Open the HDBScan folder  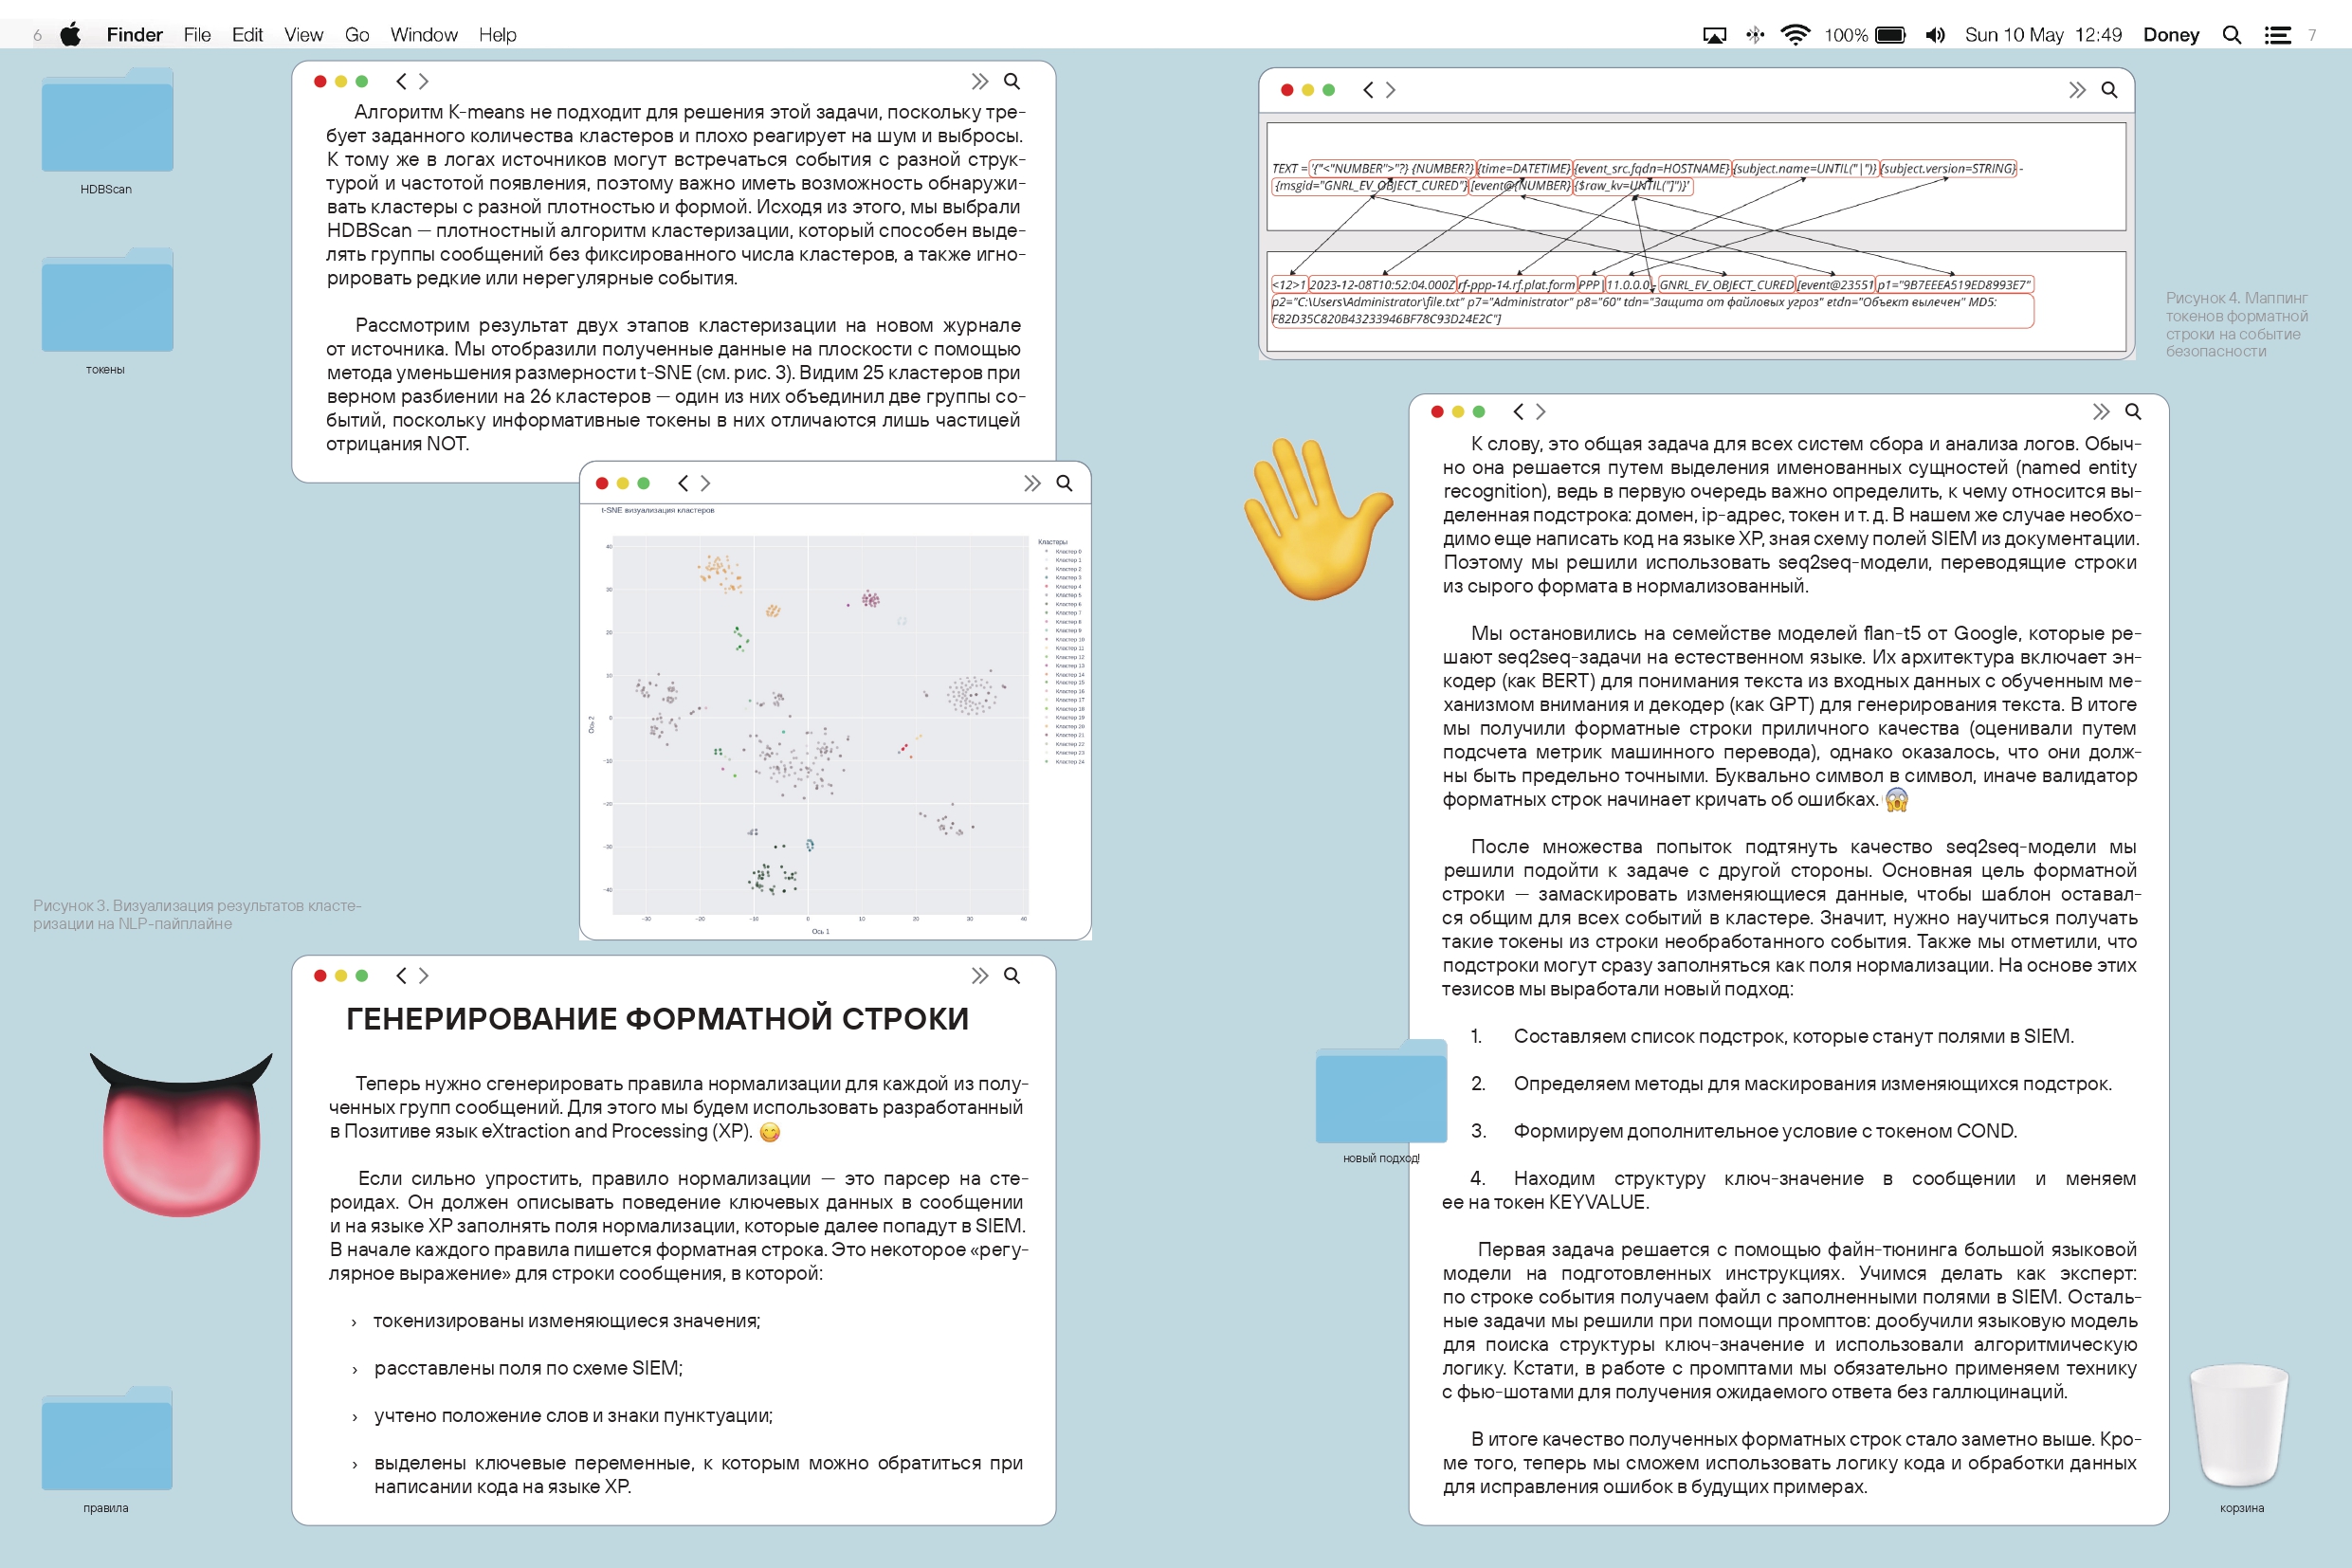click(107, 122)
